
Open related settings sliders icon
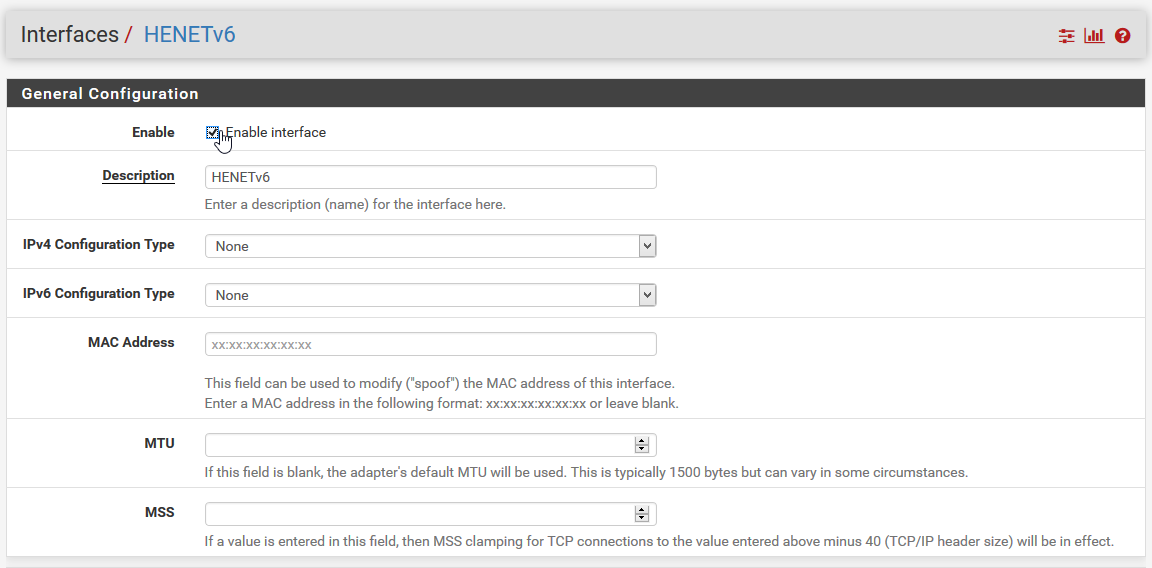pyautogui.click(x=1067, y=36)
